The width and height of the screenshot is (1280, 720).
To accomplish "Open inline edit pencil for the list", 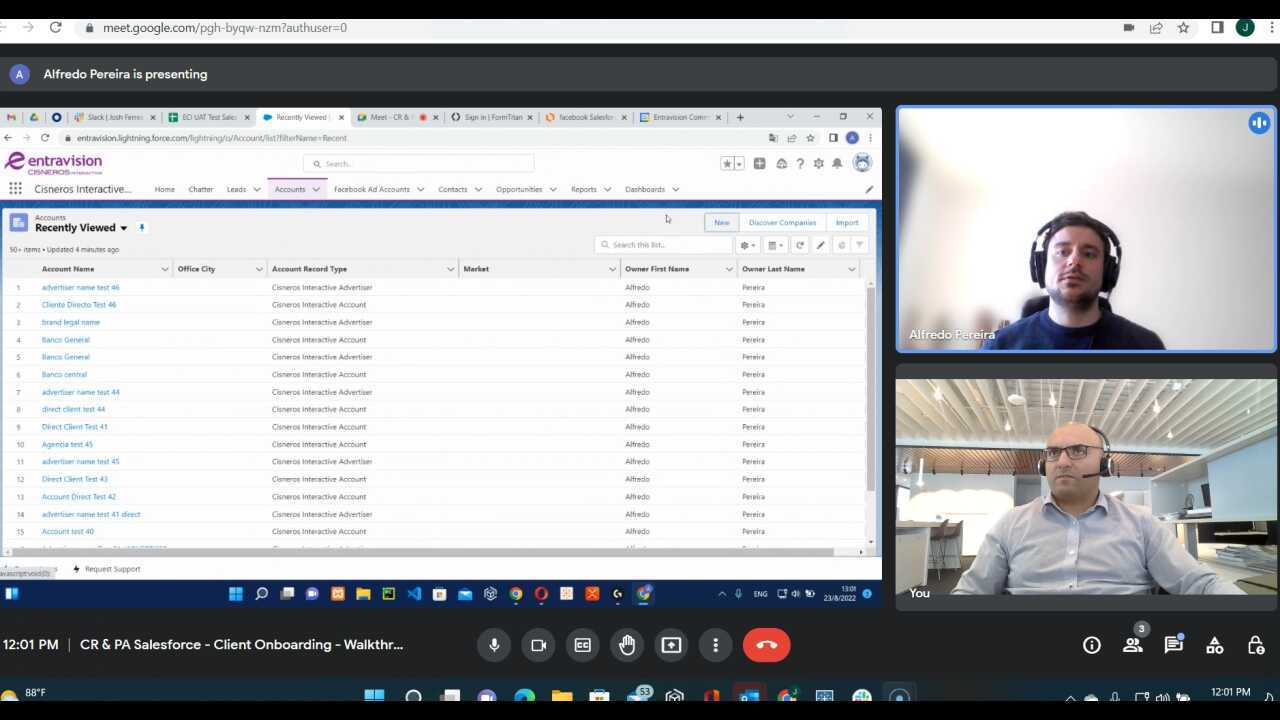I will tap(820, 245).
